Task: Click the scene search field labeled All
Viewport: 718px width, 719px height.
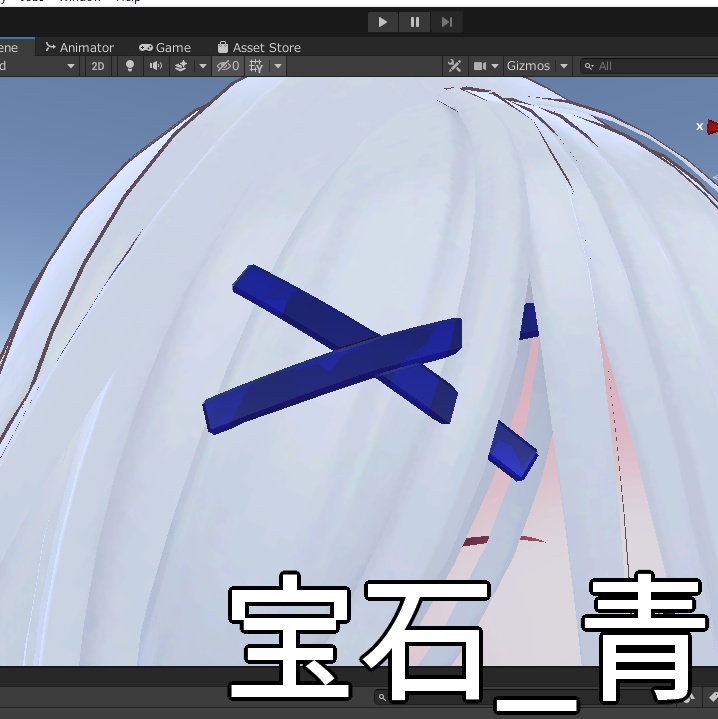Action: (649, 66)
